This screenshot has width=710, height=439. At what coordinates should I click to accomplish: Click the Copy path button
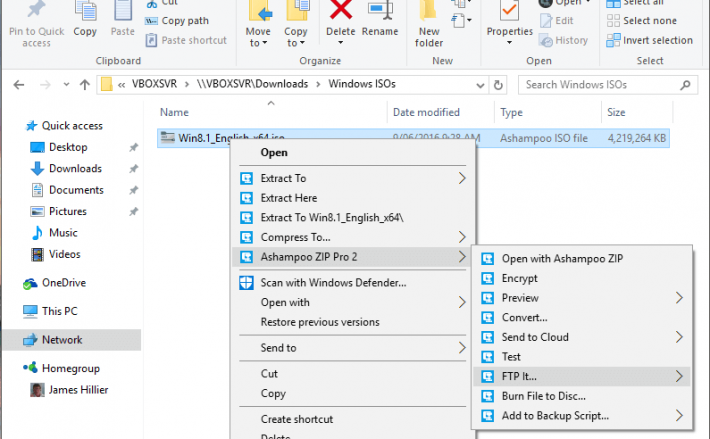(x=177, y=21)
